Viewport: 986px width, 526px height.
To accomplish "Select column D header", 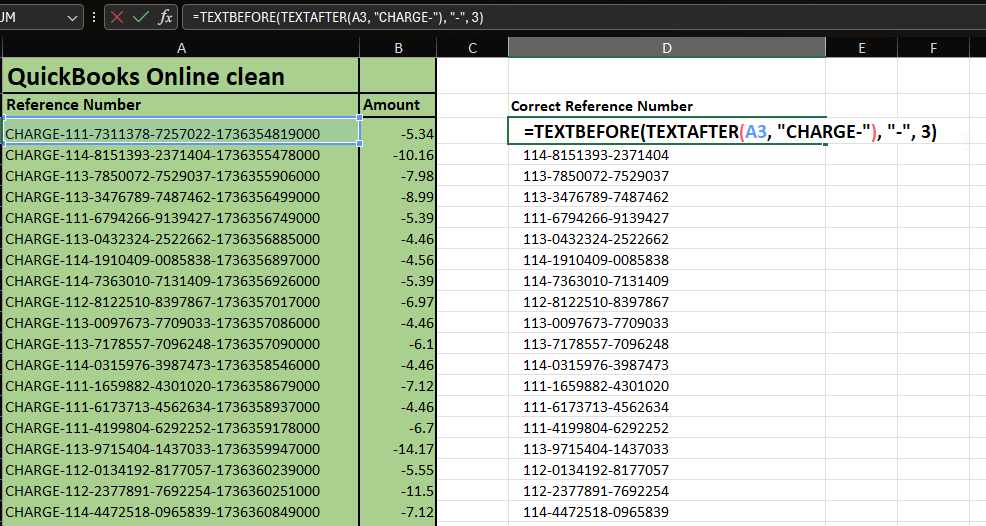I will 666,47.
